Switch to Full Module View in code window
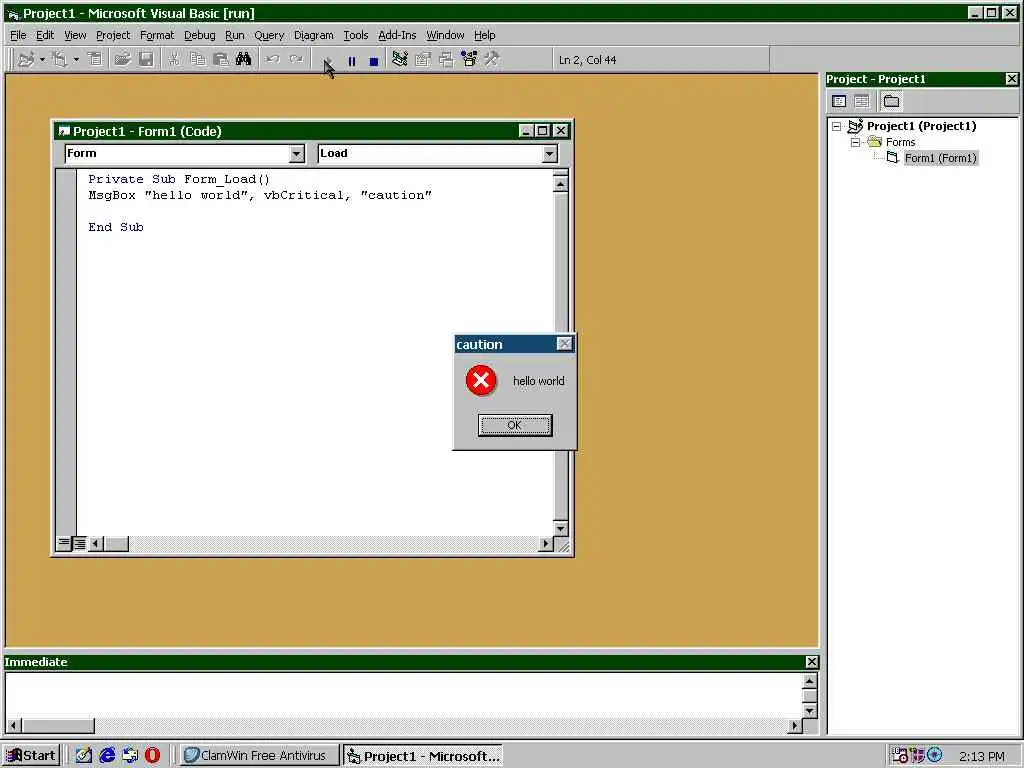This screenshot has height=768, width=1024. [x=79, y=543]
